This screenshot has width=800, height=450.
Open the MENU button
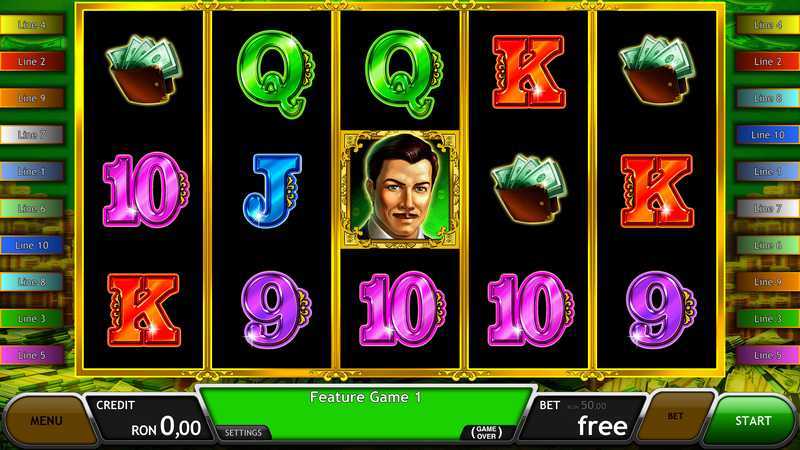point(46,421)
